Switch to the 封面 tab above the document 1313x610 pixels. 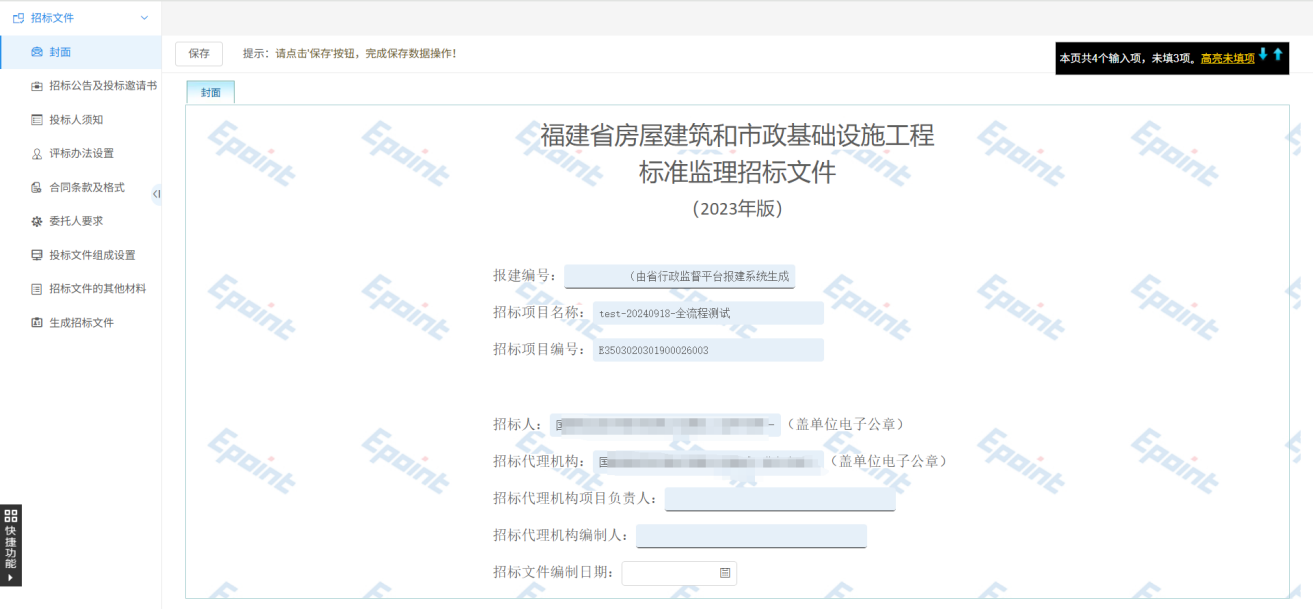(x=210, y=92)
